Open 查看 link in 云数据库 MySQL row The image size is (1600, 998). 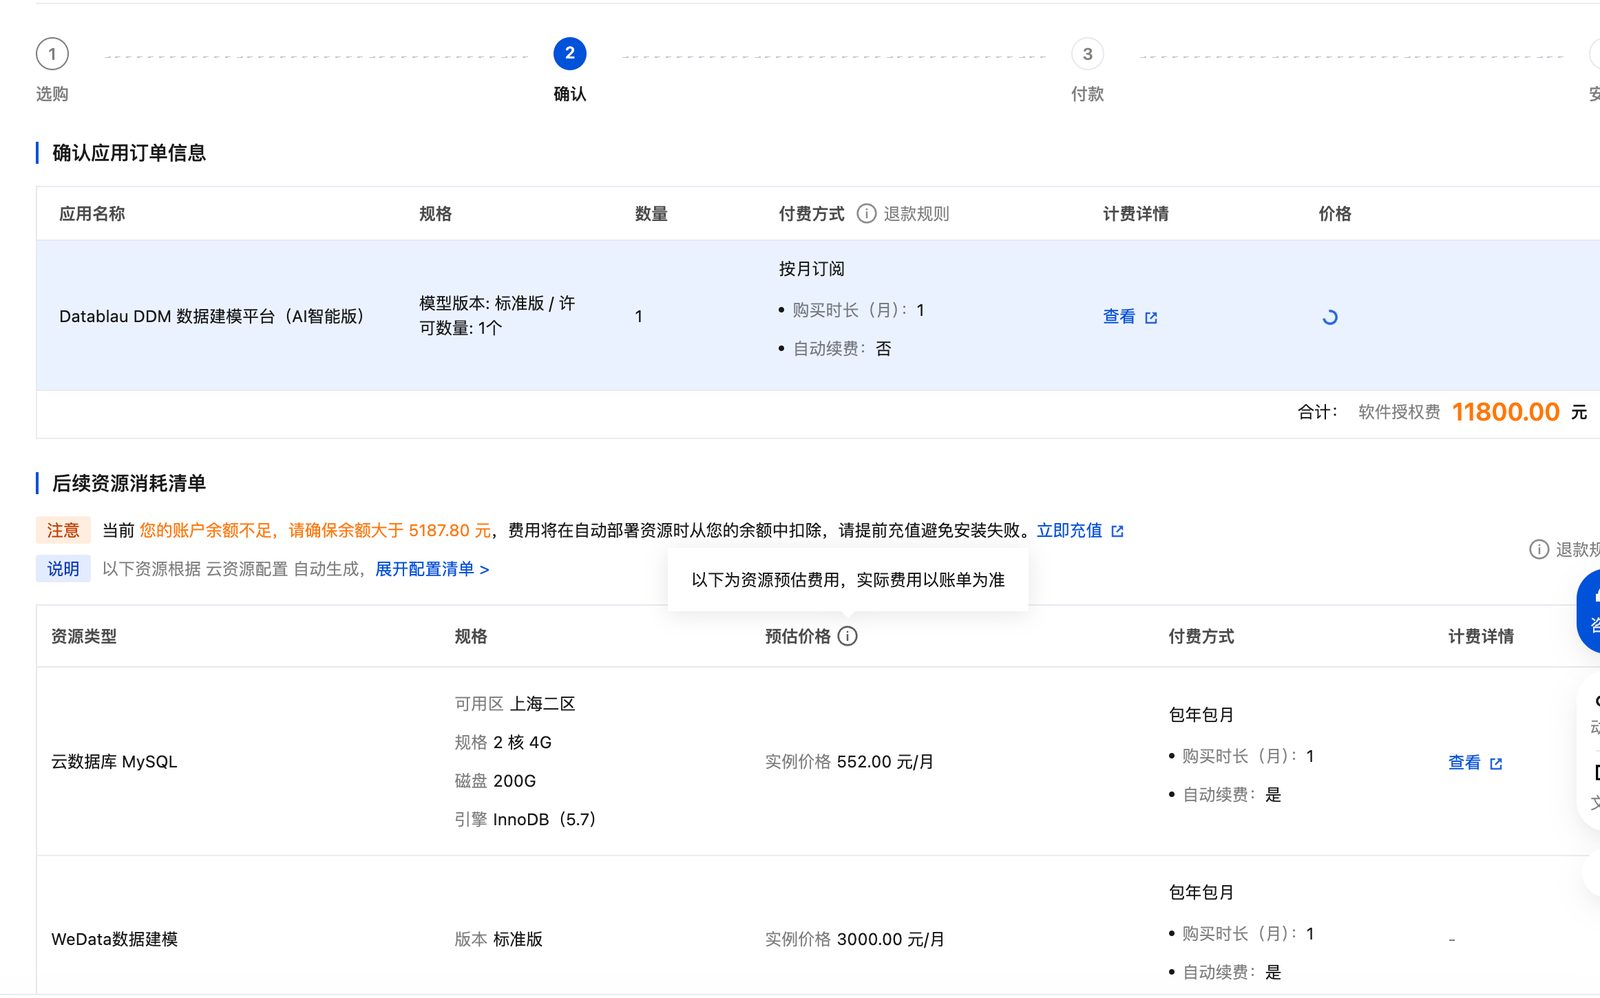1464,763
